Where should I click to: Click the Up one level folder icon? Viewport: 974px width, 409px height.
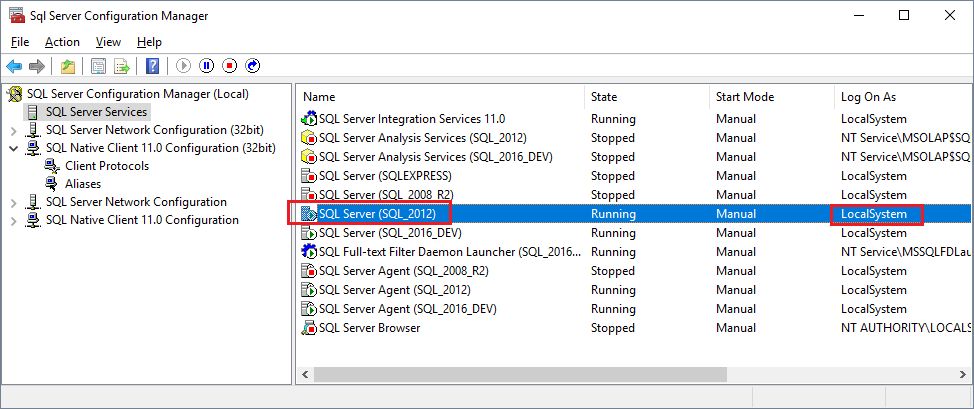[x=68, y=66]
